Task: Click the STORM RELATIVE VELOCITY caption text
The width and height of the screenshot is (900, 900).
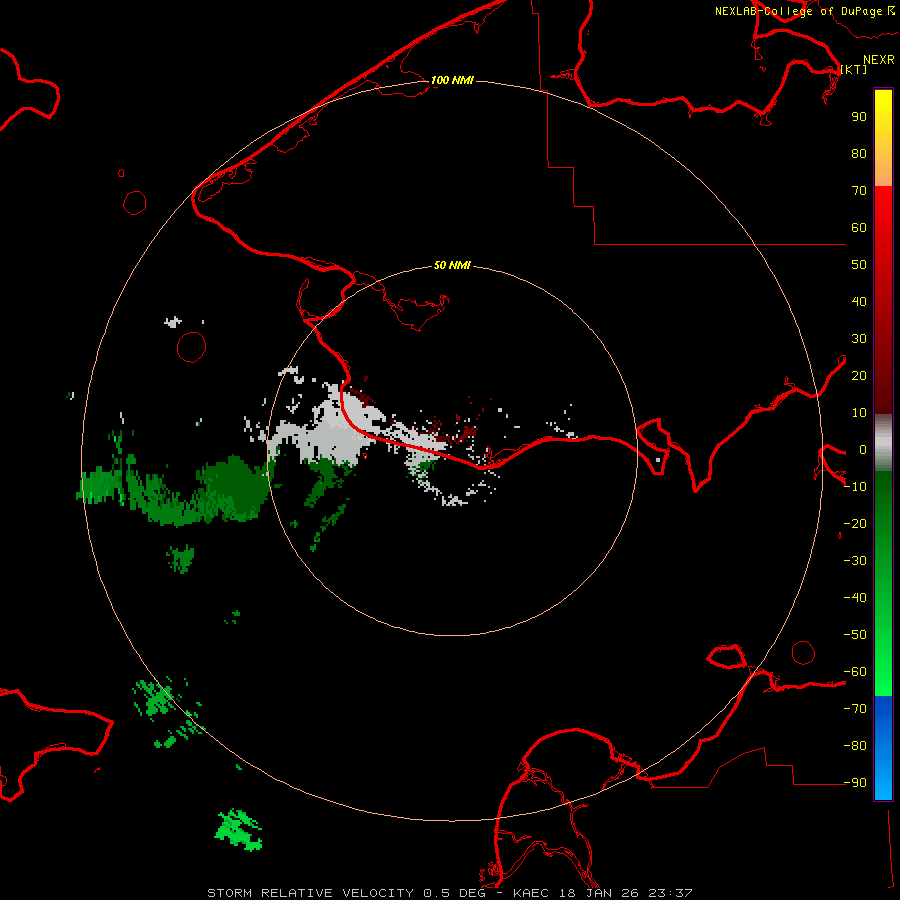Action: click(310, 893)
